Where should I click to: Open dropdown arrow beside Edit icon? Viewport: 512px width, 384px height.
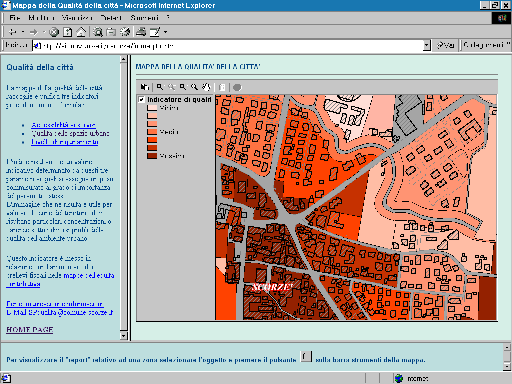click(x=165, y=32)
